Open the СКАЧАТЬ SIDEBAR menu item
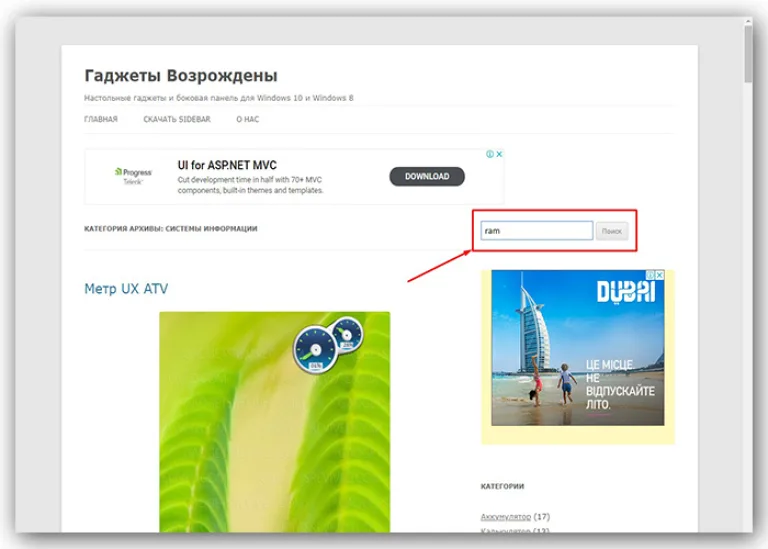The image size is (768, 549). [x=177, y=119]
